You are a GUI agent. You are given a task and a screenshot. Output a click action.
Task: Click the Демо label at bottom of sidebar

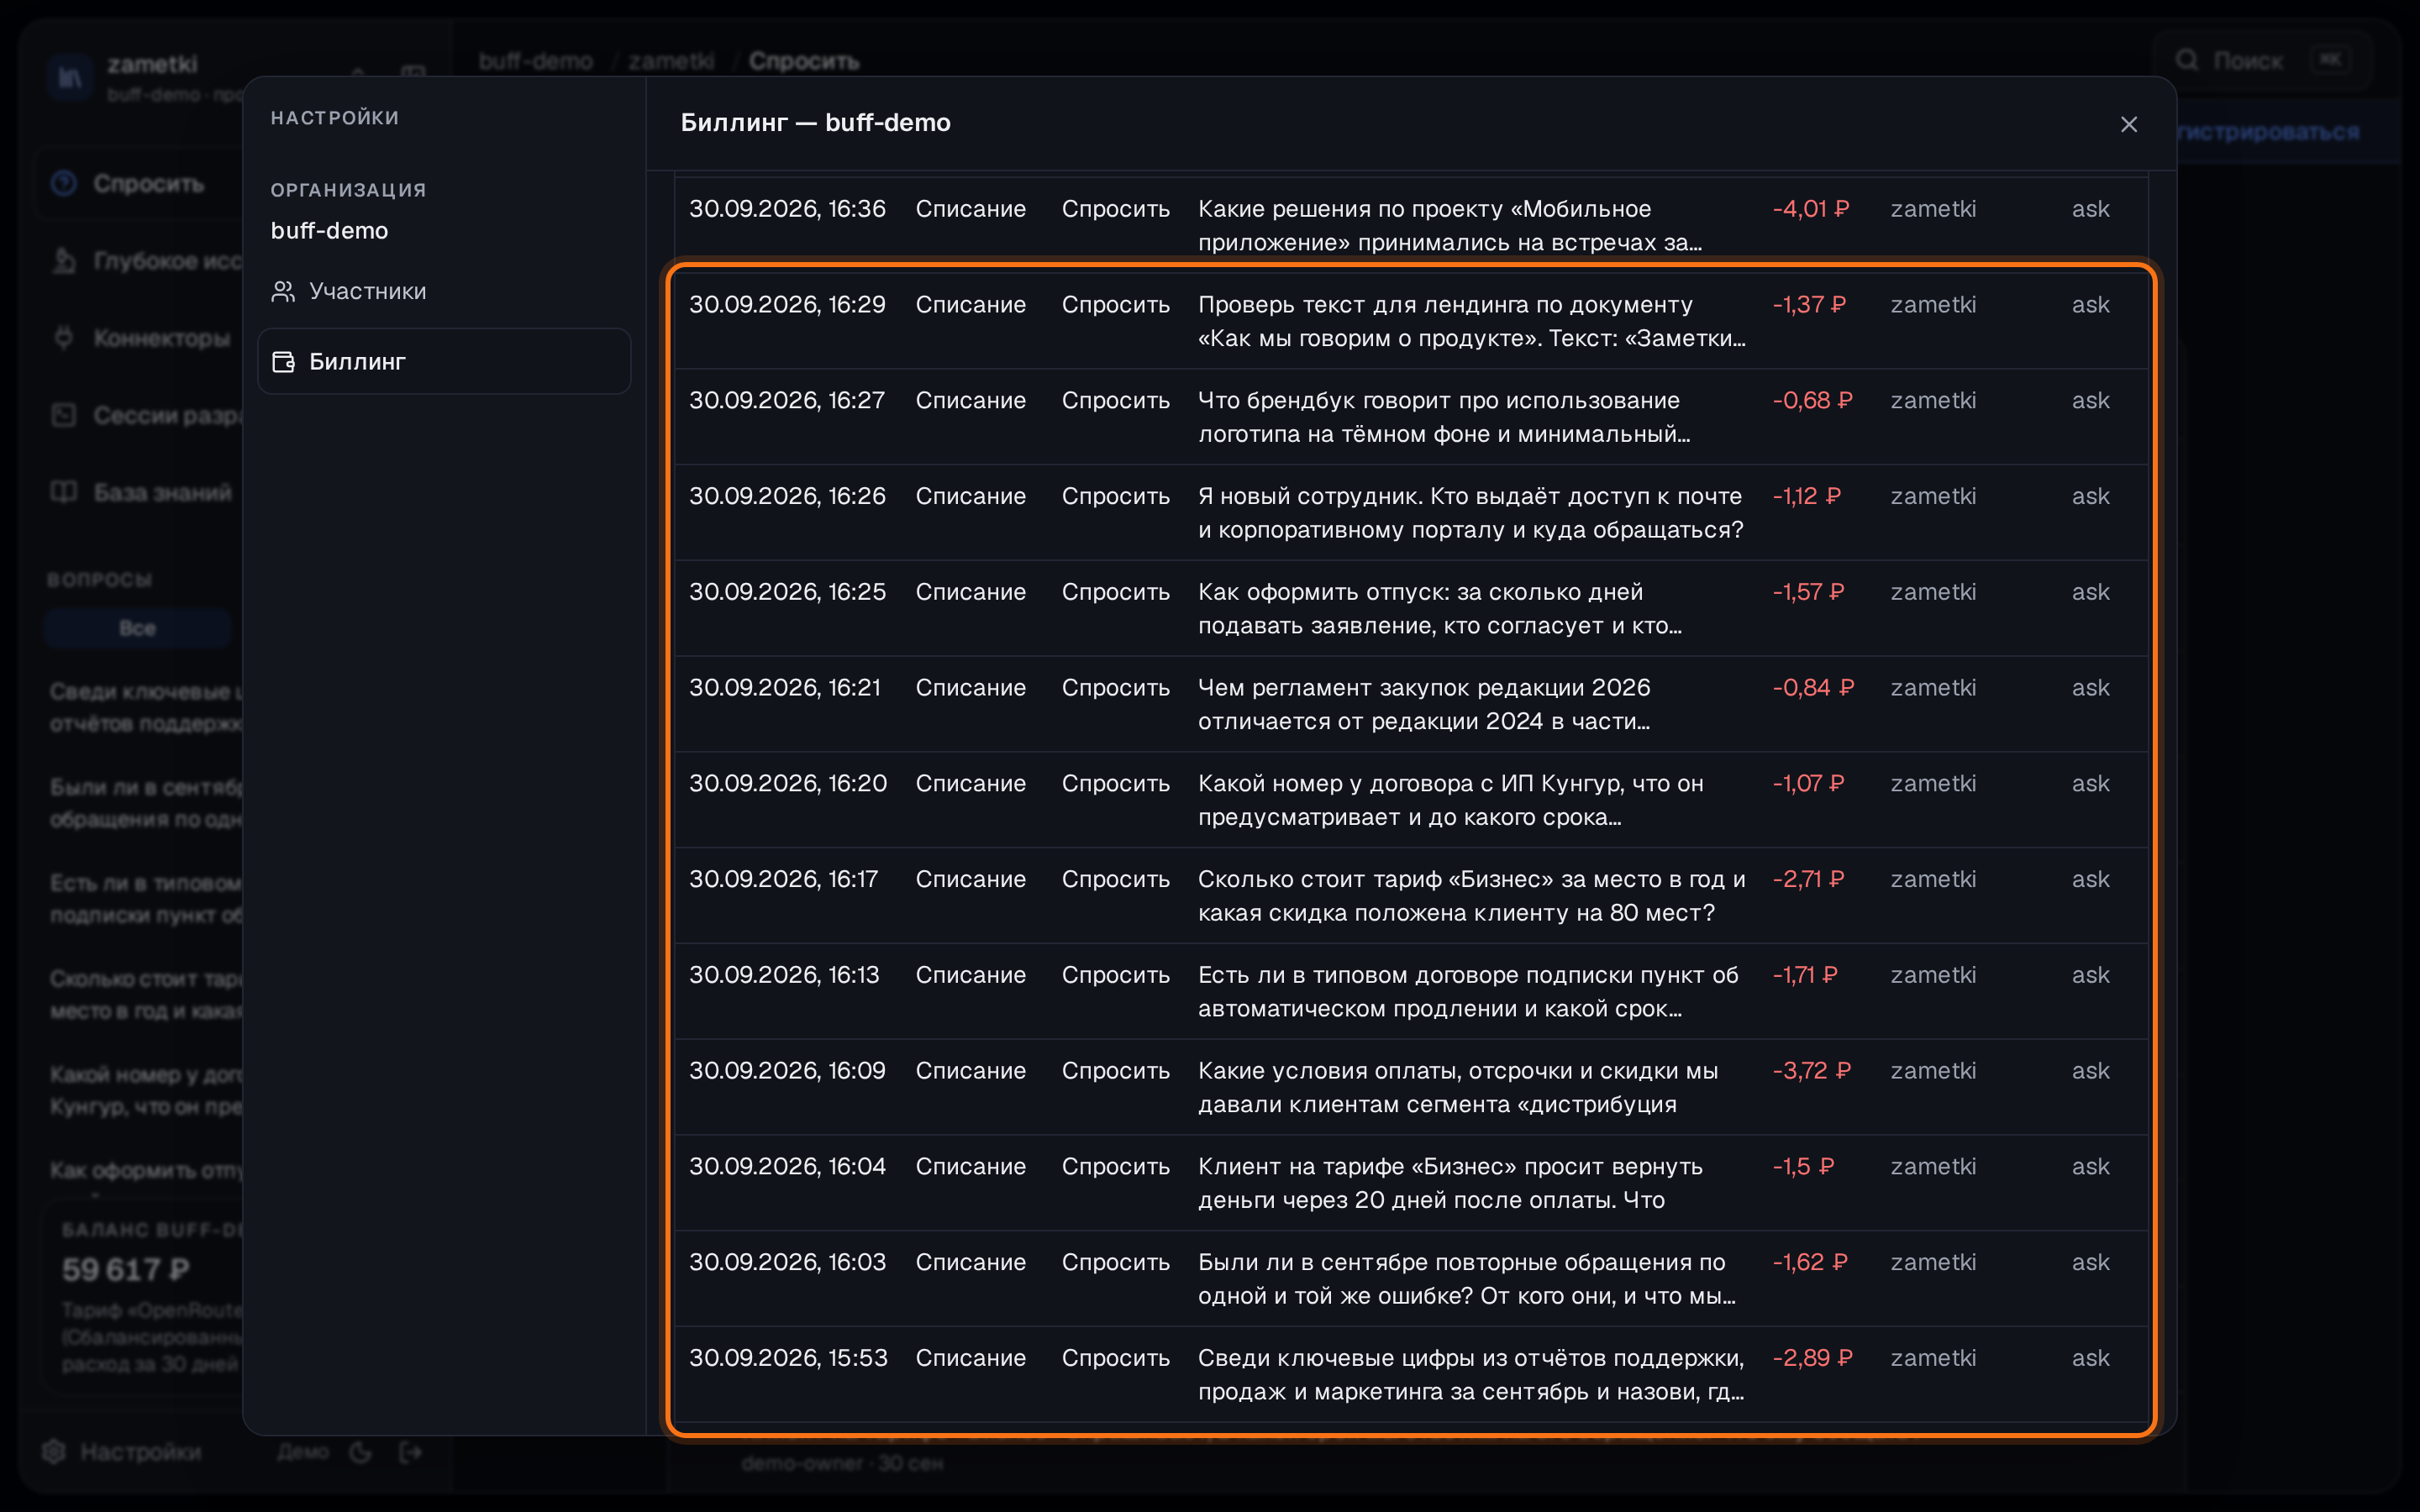[x=303, y=1452]
